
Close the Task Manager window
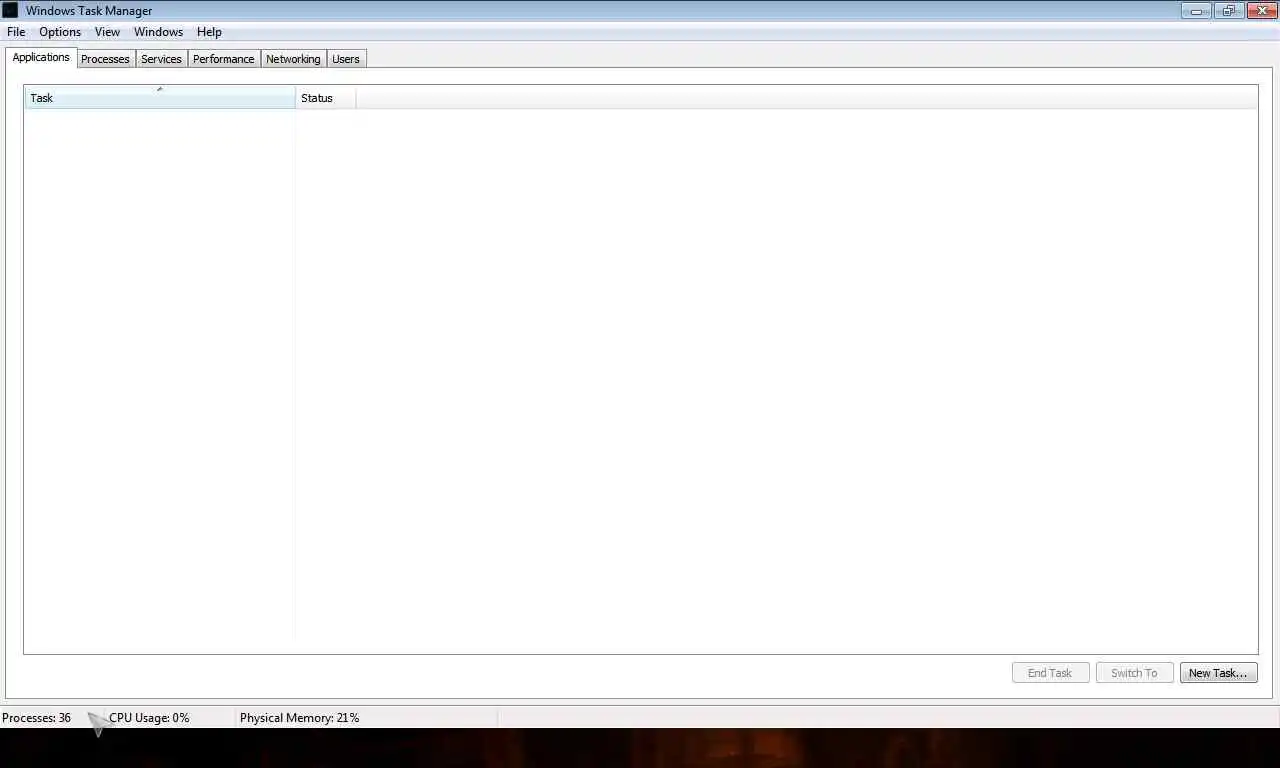pos(1261,11)
